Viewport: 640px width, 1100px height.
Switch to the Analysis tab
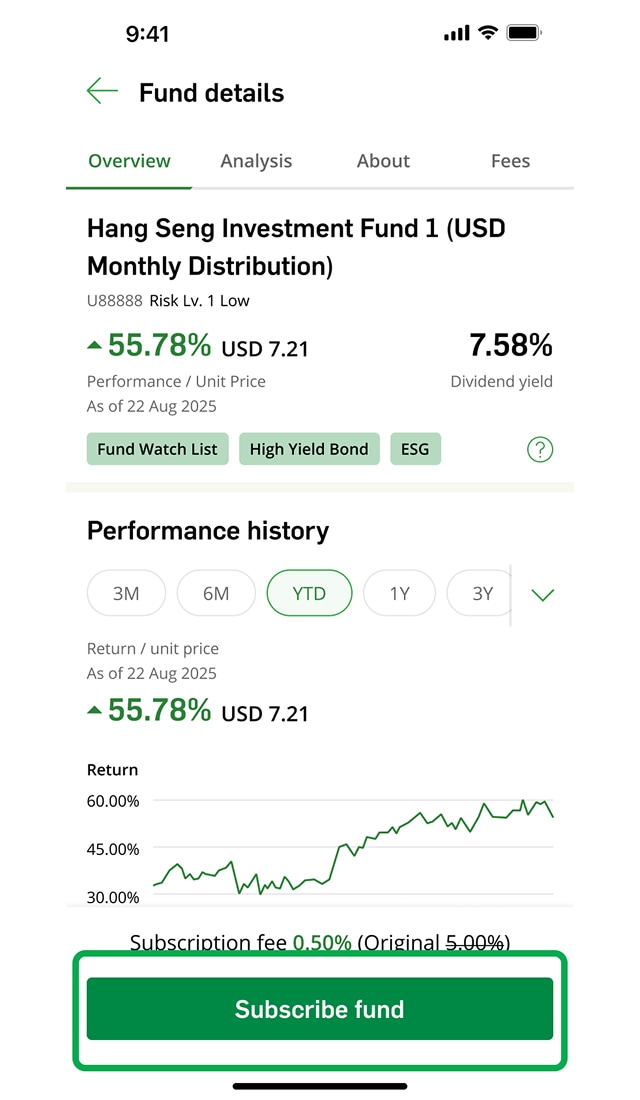tap(256, 161)
